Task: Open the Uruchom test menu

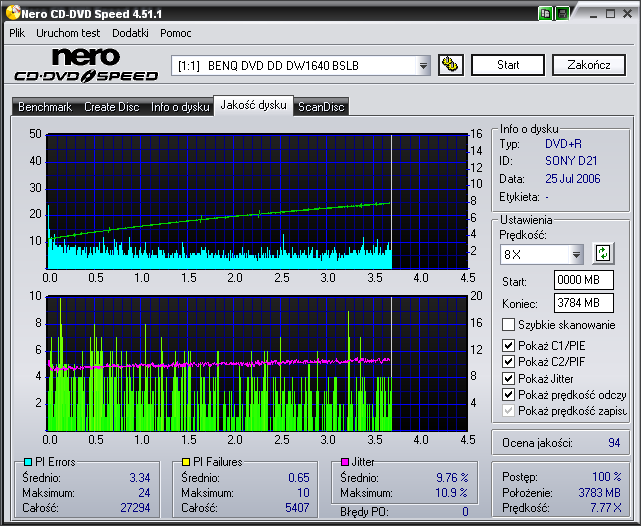Action: [68, 33]
